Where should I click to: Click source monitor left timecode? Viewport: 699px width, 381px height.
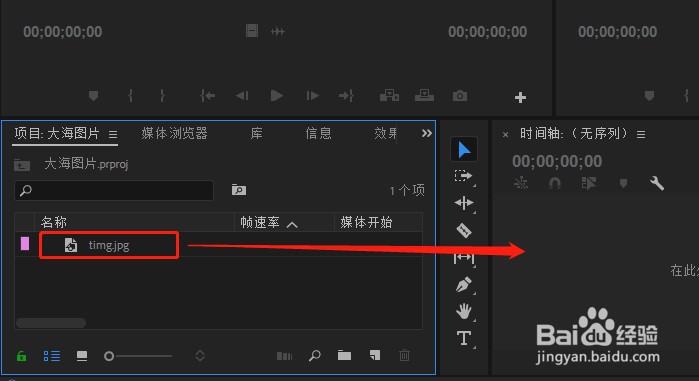click(62, 32)
